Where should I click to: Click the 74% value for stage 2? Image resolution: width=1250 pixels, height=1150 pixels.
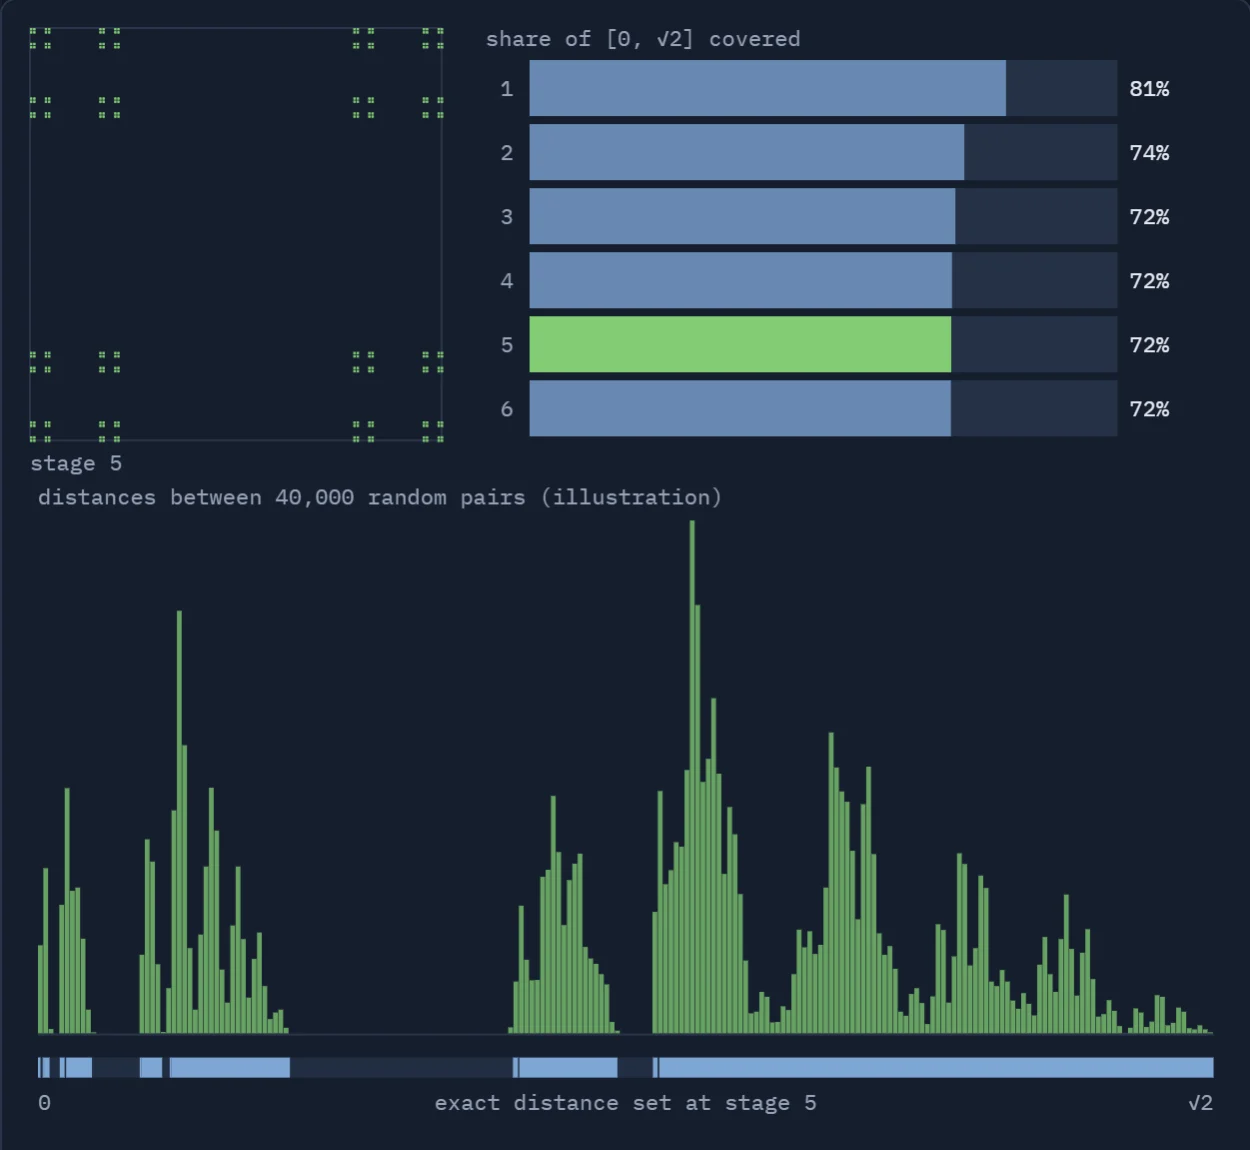pyautogui.click(x=1149, y=153)
